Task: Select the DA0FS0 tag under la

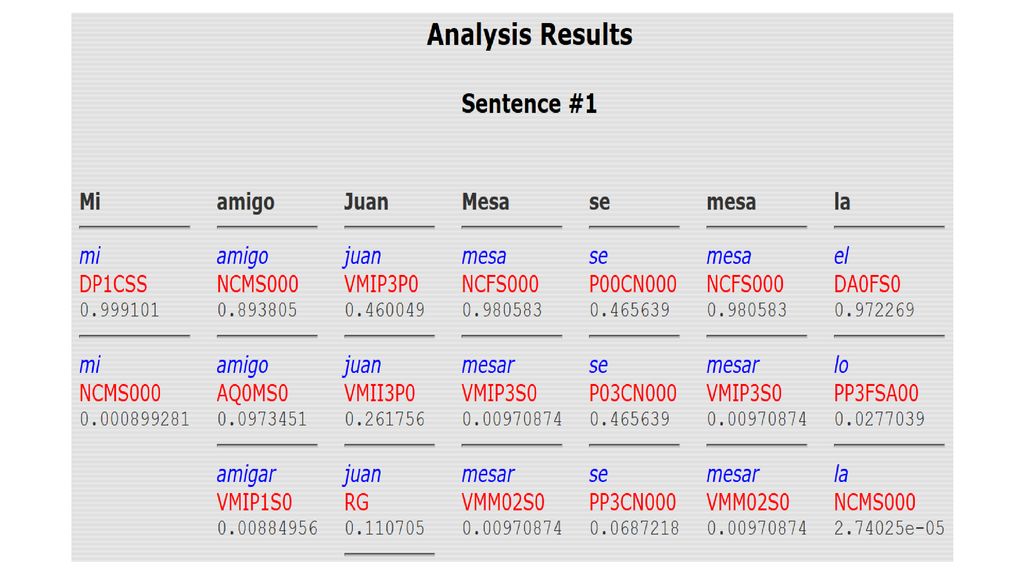Action: pyautogui.click(x=867, y=284)
